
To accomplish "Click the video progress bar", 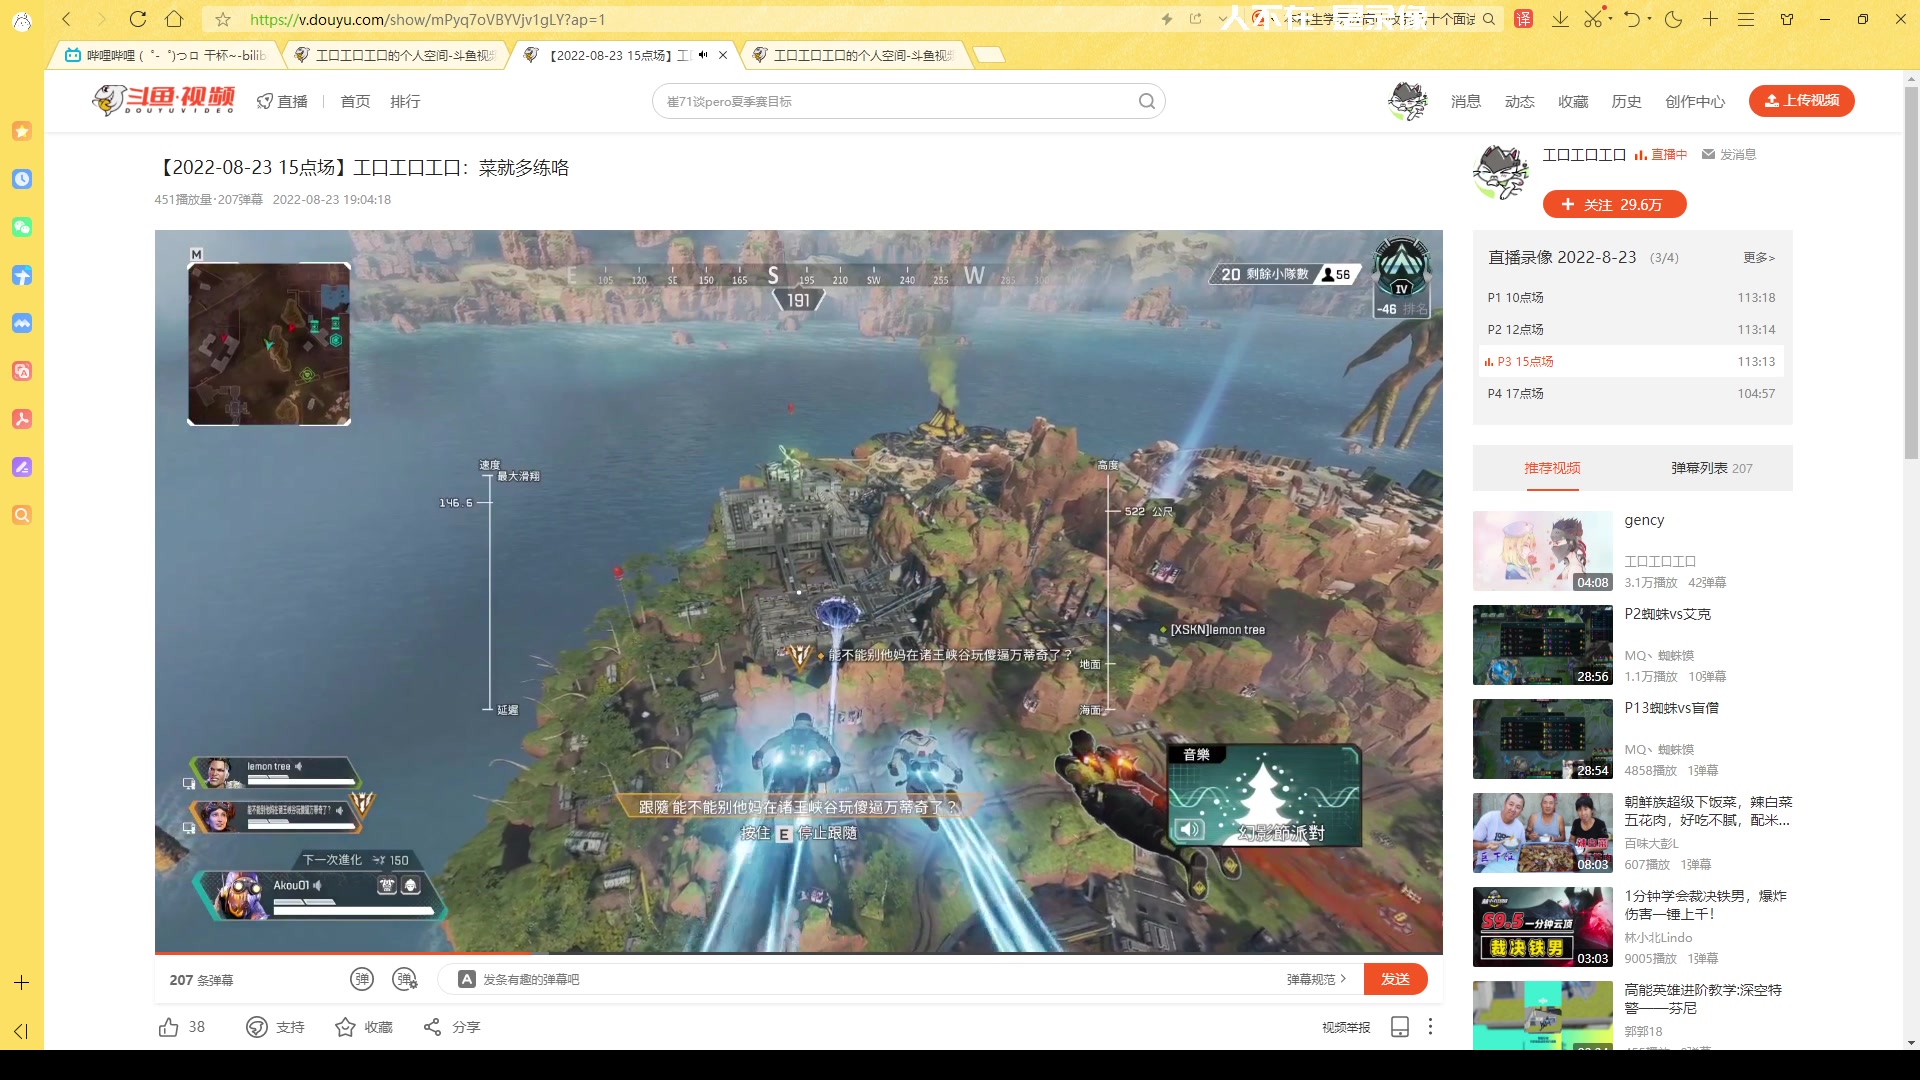I will pyautogui.click(x=798, y=953).
